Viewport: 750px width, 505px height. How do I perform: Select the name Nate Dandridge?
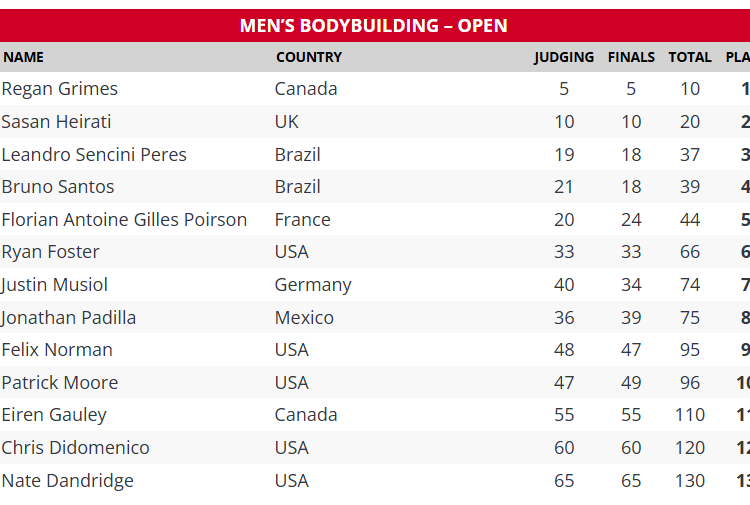[67, 481]
